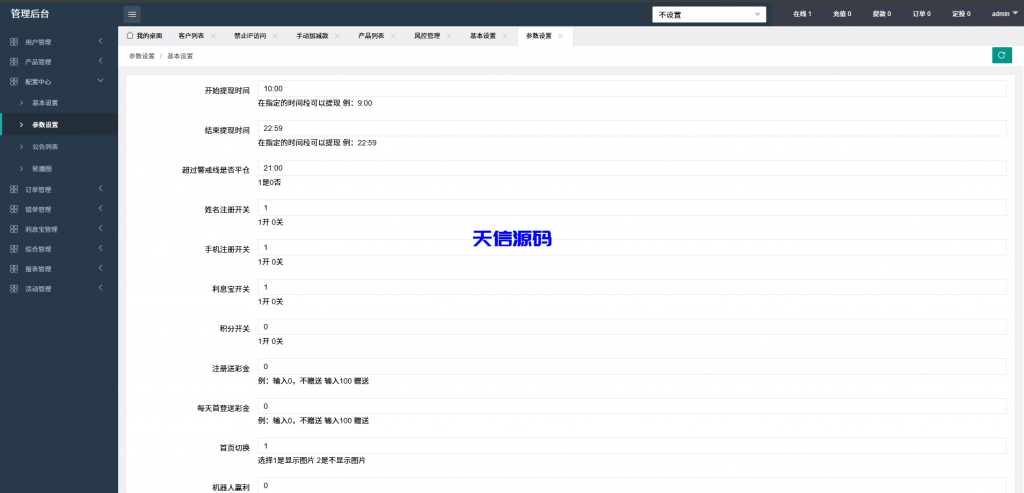Collapse the 配置中心 sidebar menu
Viewport: 1024px width, 493px height.
[x=58, y=82]
